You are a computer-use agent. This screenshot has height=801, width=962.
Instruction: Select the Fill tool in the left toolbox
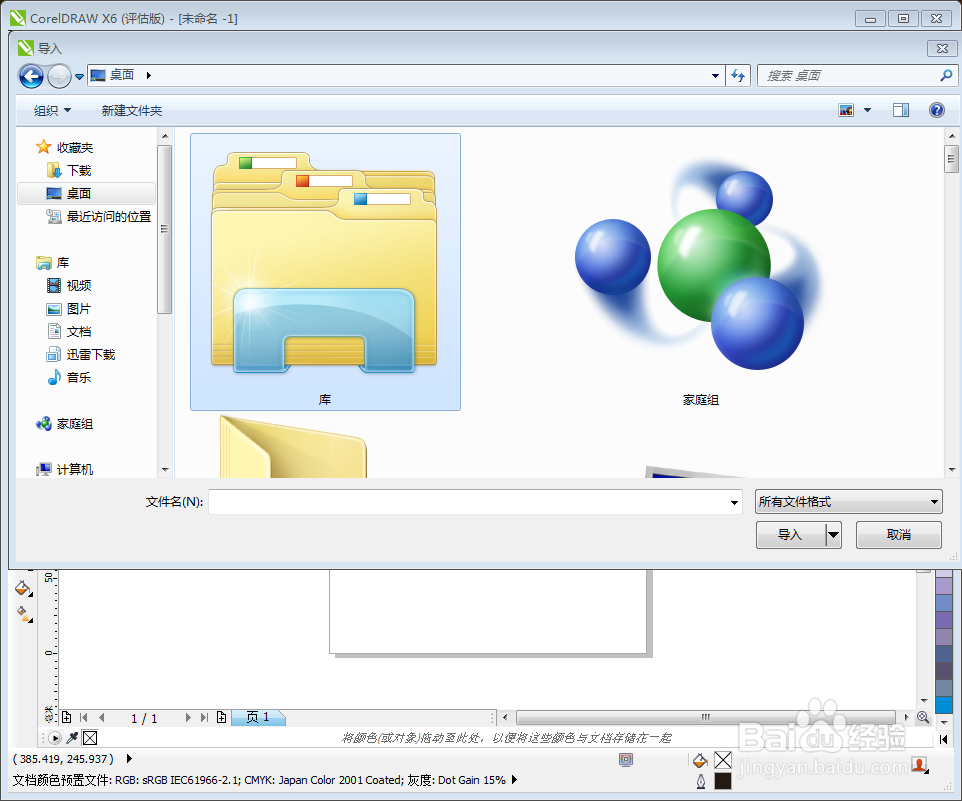click(x=22, y=590)
